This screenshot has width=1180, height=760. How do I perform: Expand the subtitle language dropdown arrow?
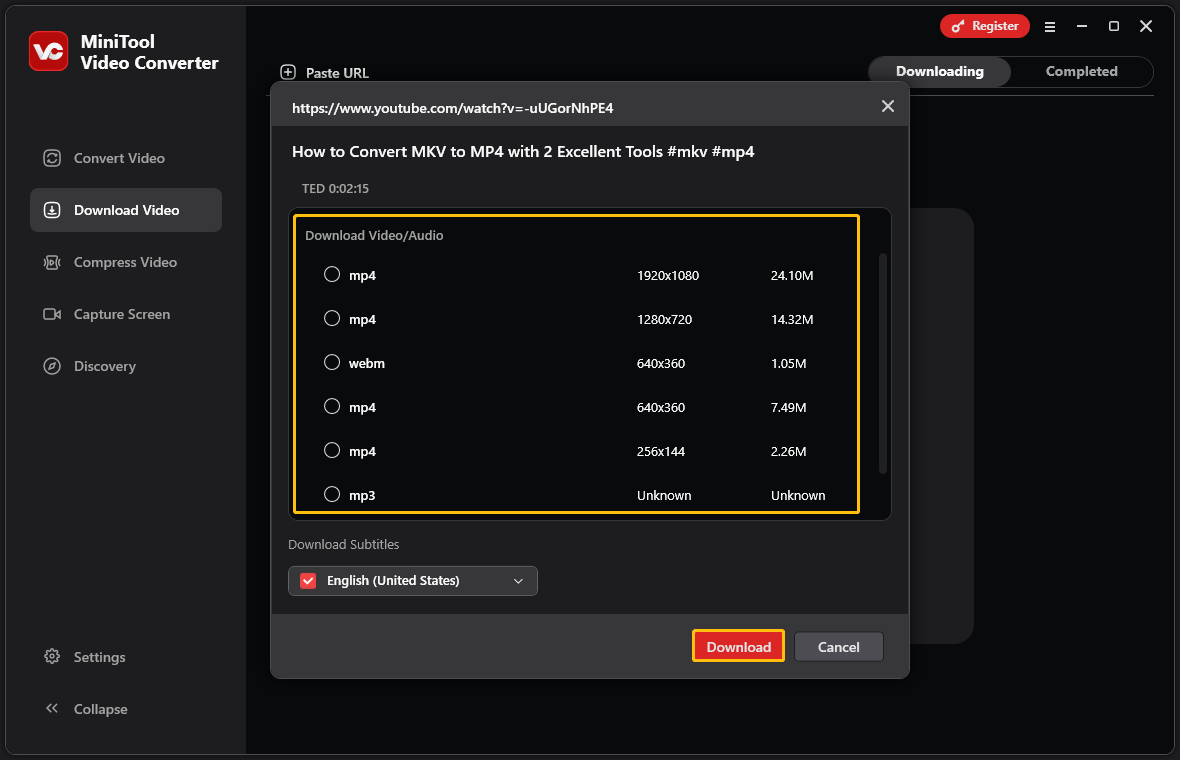518,581
